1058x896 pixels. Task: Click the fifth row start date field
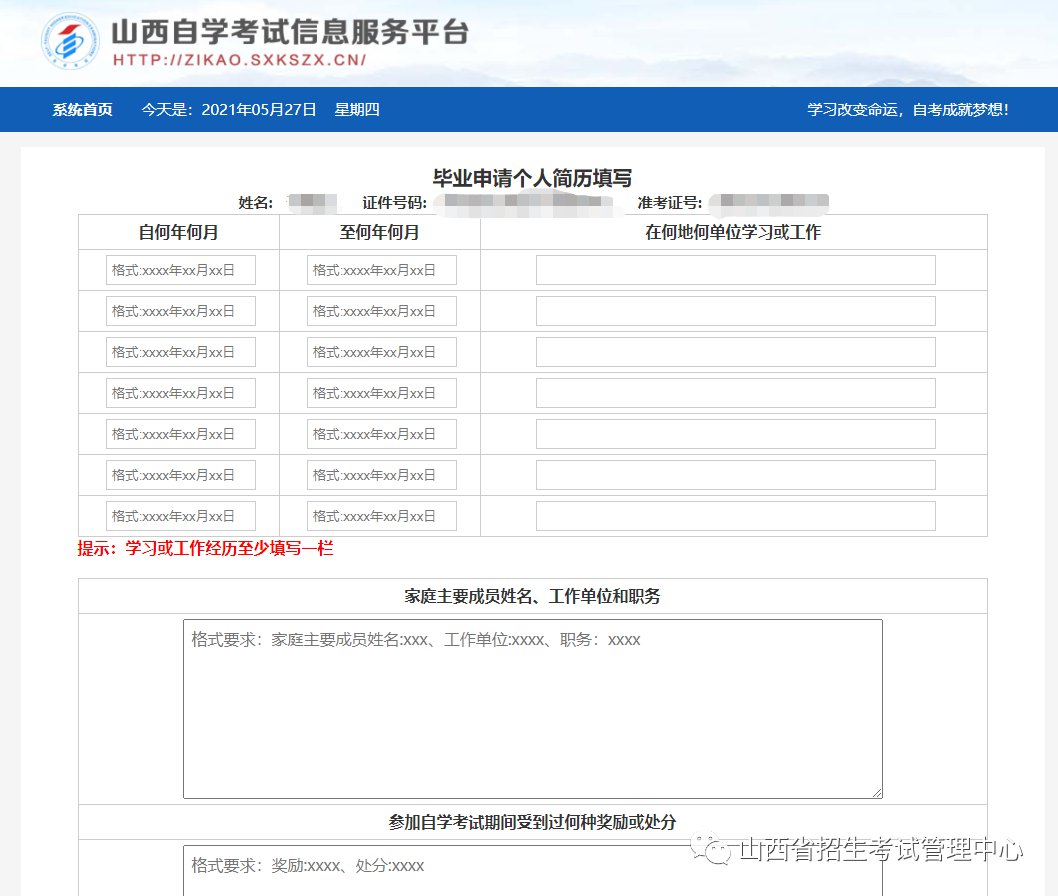point(181,434)
